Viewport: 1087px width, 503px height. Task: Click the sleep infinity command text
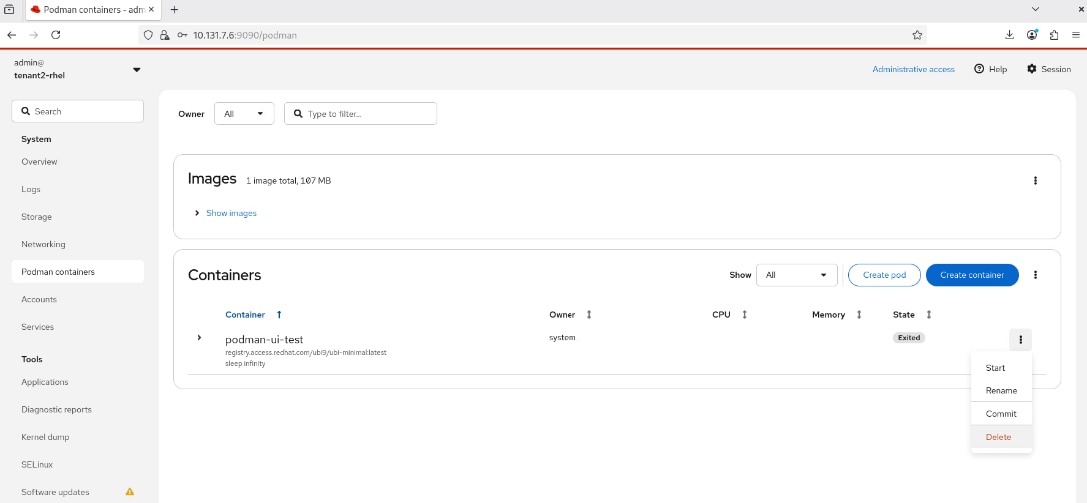[x=245, y=364]
